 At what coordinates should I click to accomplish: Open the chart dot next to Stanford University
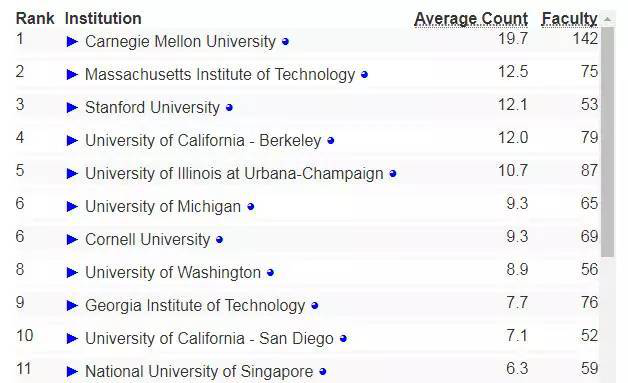coord(229,108)
